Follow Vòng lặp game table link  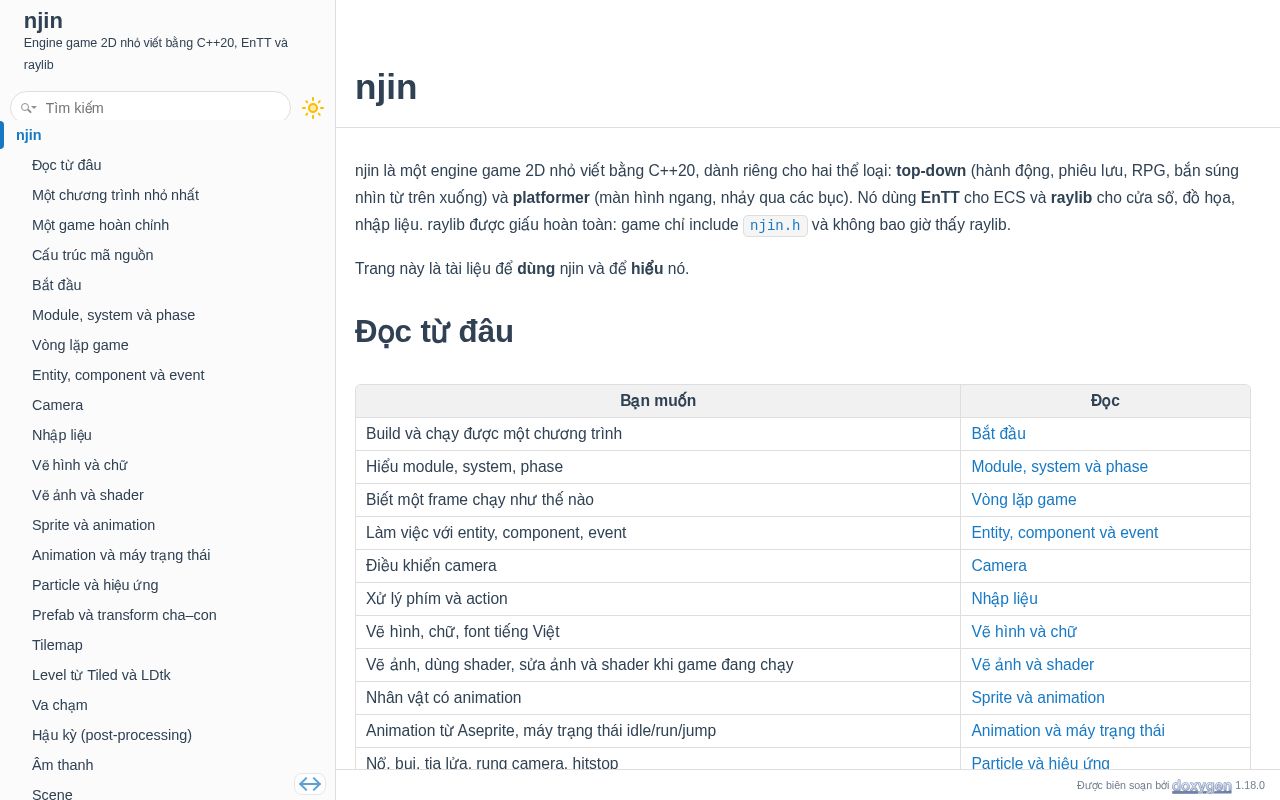[x=1024, y=500]
